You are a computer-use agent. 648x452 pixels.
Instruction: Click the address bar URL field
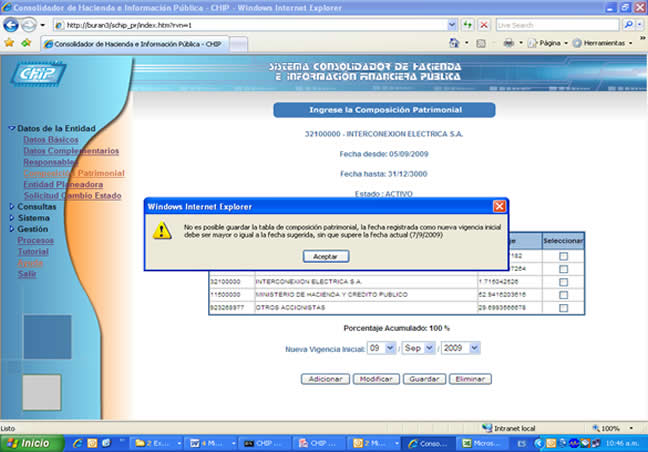pyautogui.click(x=252, y=25)
